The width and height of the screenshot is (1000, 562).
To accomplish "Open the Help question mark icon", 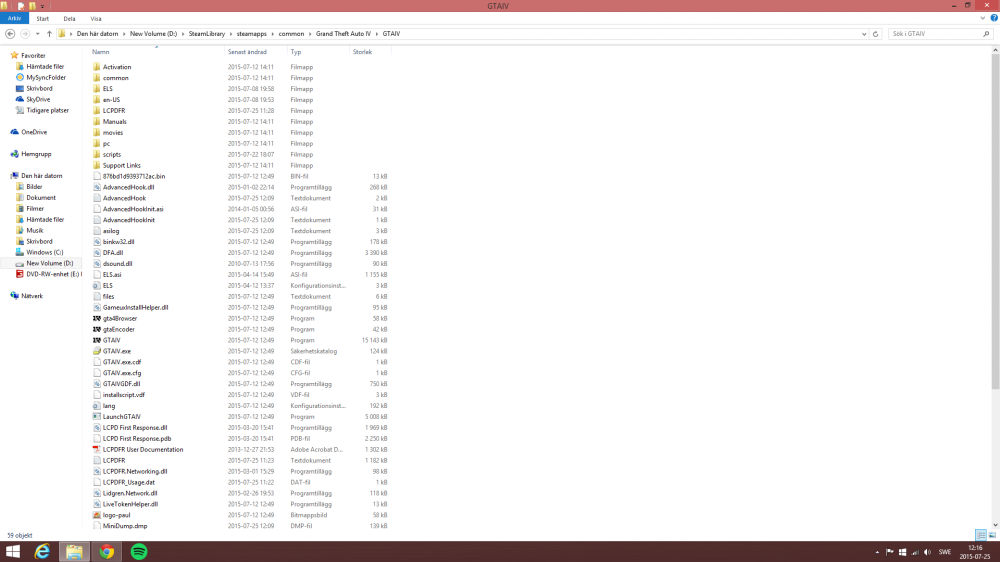I will coord(994,18).
